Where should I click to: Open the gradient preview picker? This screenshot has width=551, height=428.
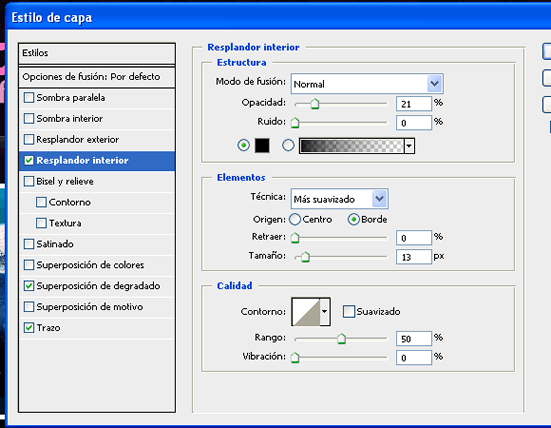351,146
